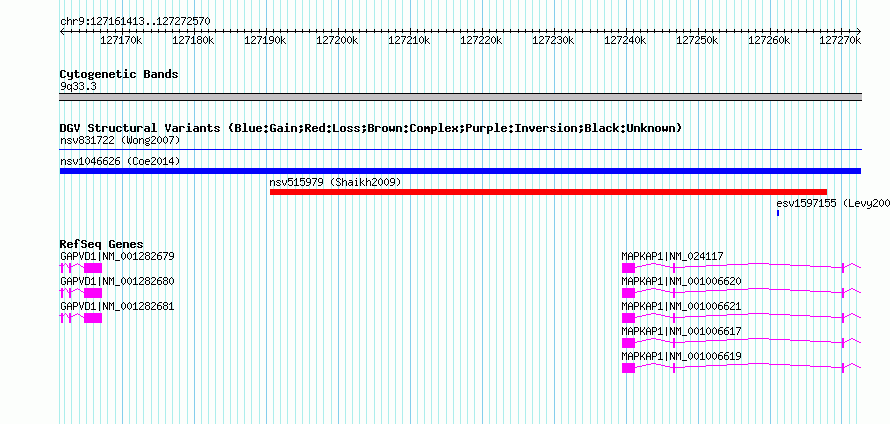890x424 pixels.
Task: Click the MAPKAP1 NM_001006621 first exon block
Action: pyautogui.click(x=628, y=318)
